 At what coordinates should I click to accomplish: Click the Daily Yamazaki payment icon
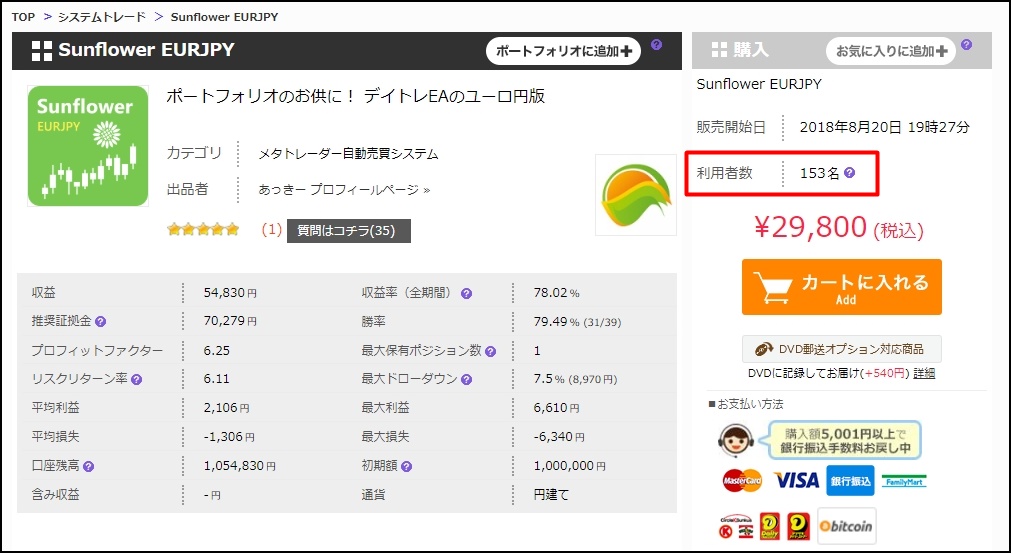[770, 526]
